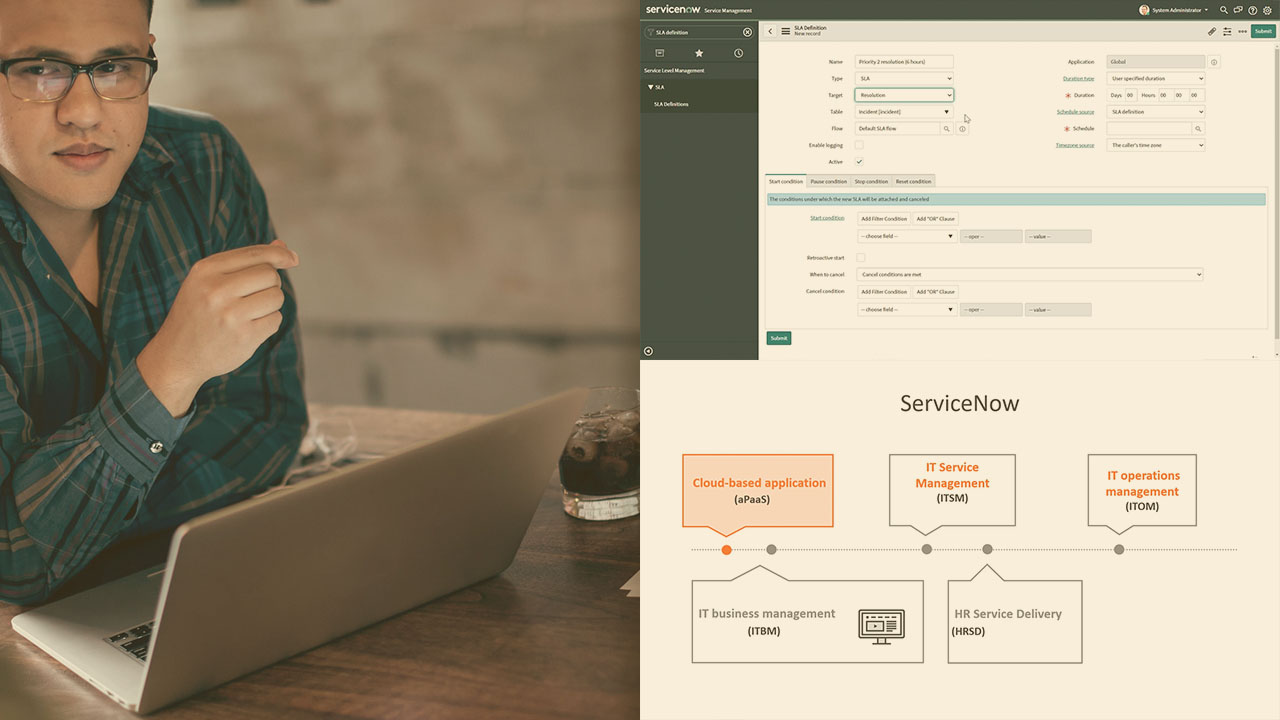Enable the Enable logging checkbox
The image size is (1280, 720).
click(859, 145)
